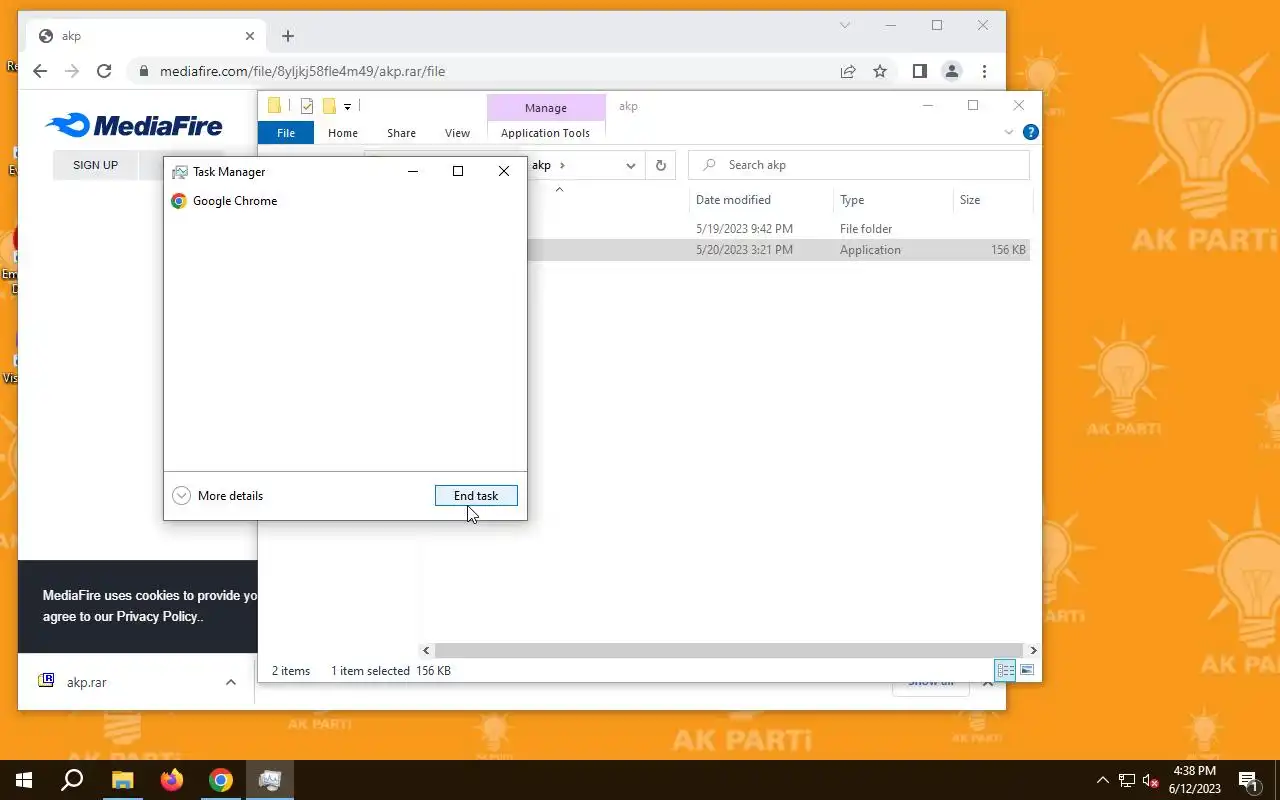This screenshot has width=1280, height=800.
Task: Open the Windows Start menu
Action: click(24, 780)
